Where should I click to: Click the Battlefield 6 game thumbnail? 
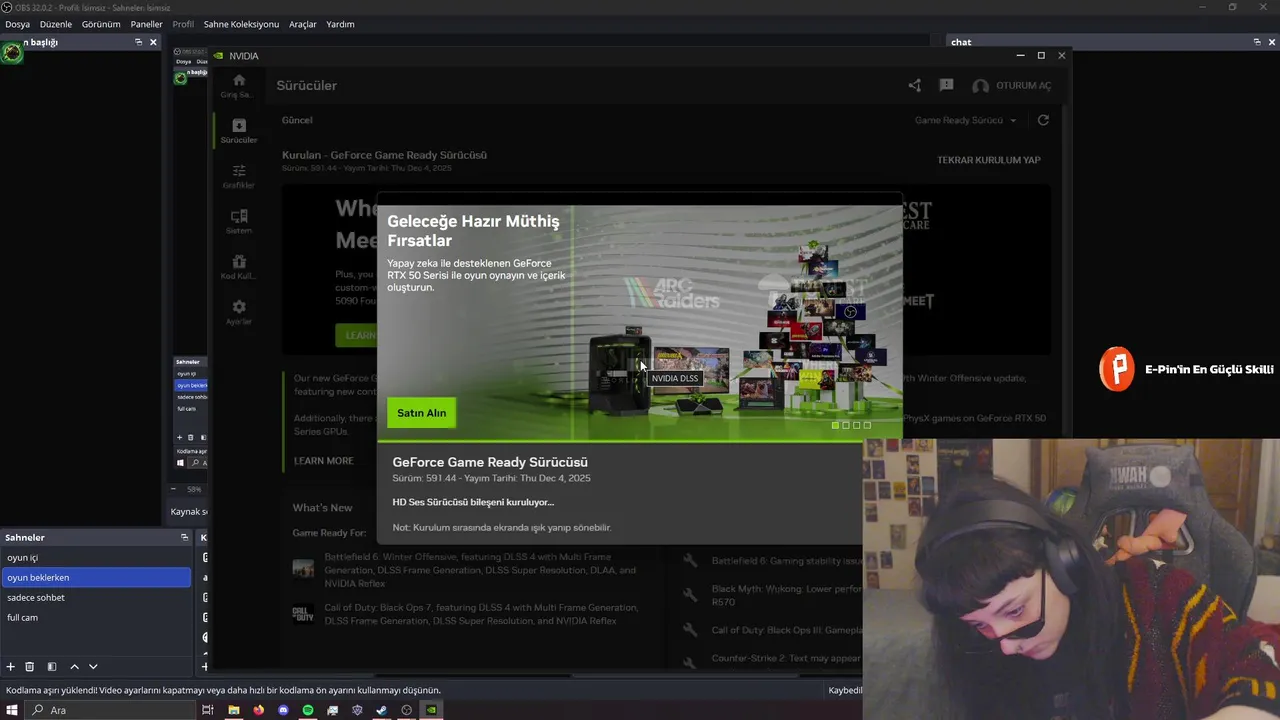(x=303, y=568)
